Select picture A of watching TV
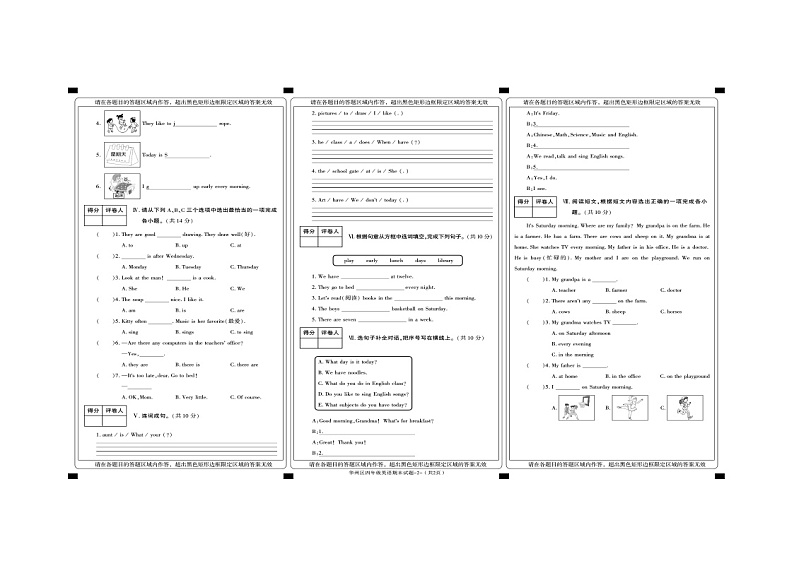Viewport: 794px width, 561px height. point(573,409)
